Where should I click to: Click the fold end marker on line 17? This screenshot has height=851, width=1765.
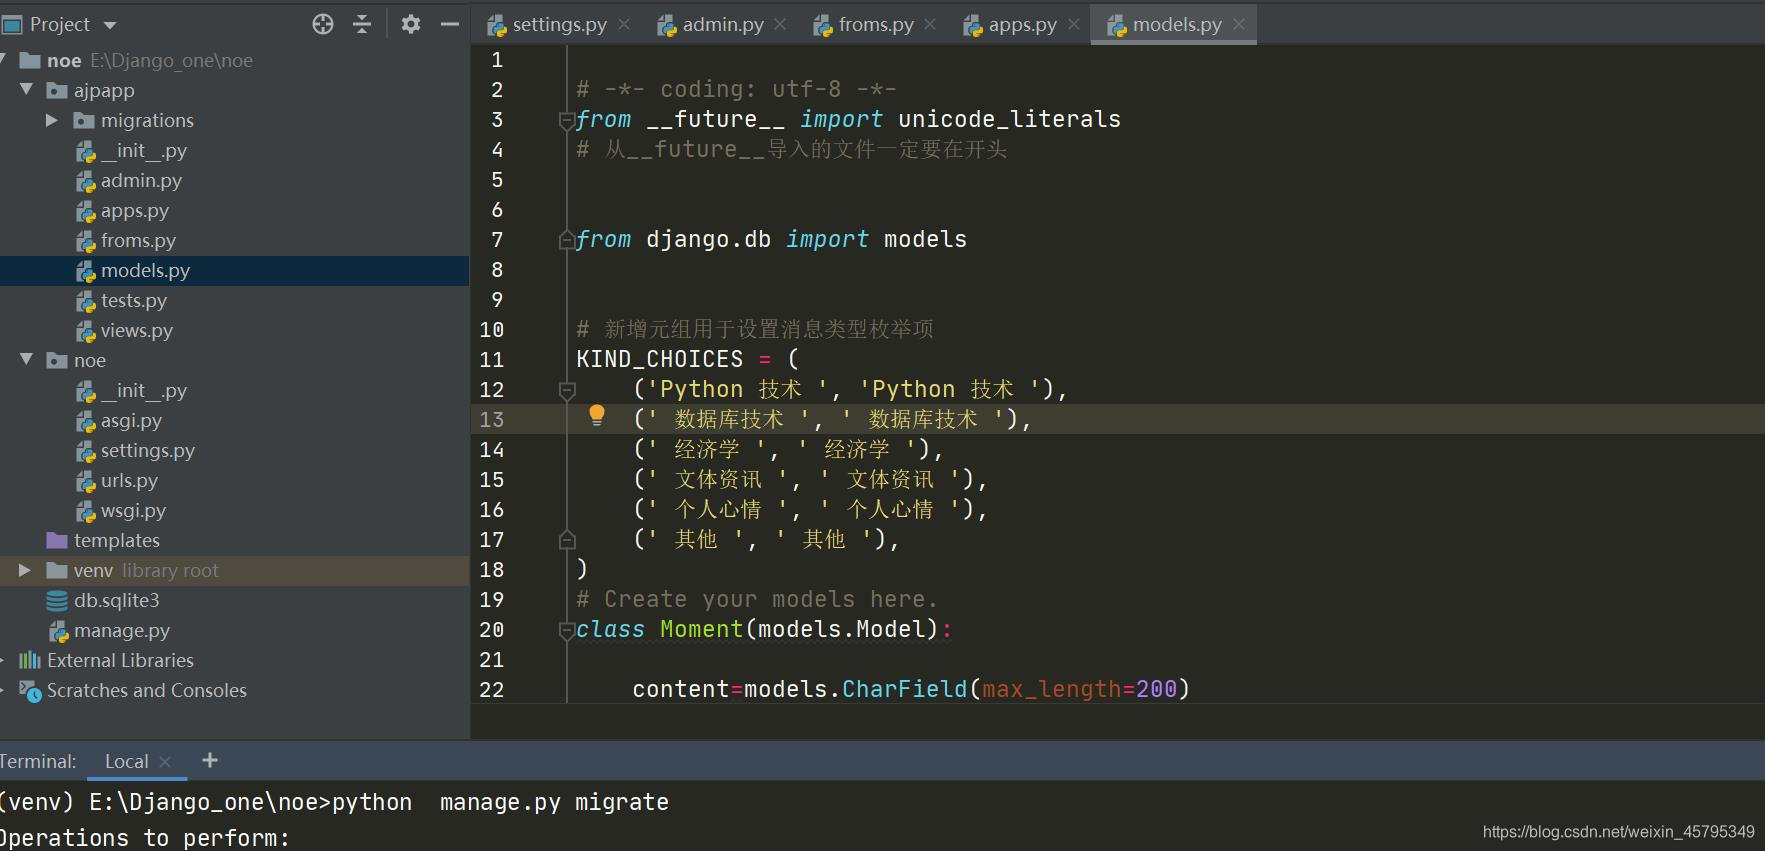[566, 540]
